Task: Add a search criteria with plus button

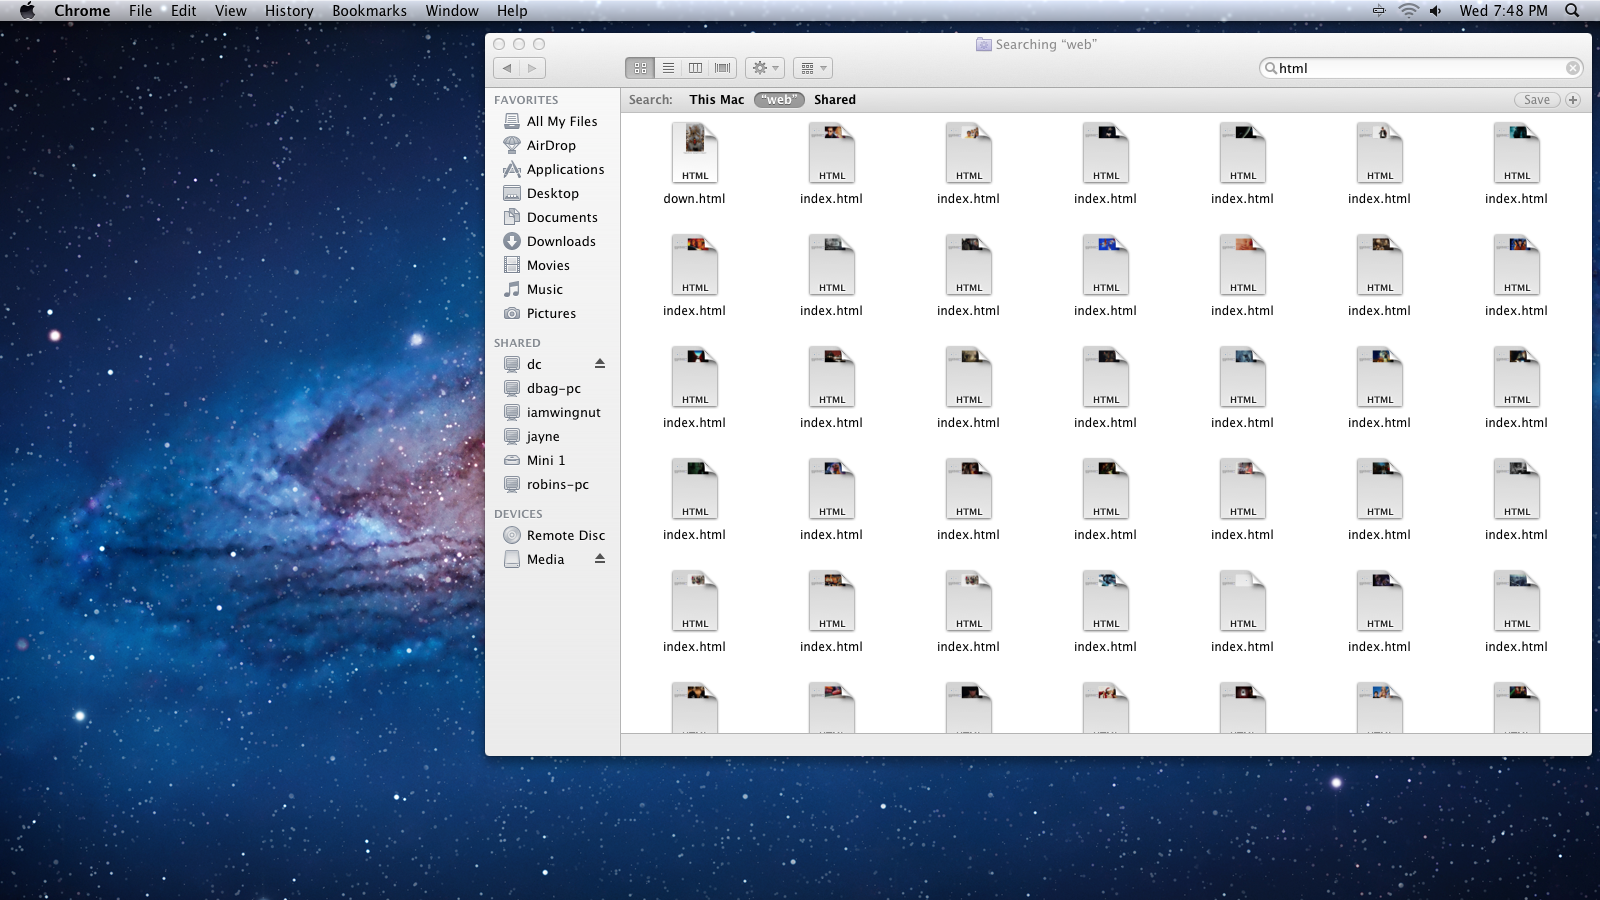Action: point(1573,100)
